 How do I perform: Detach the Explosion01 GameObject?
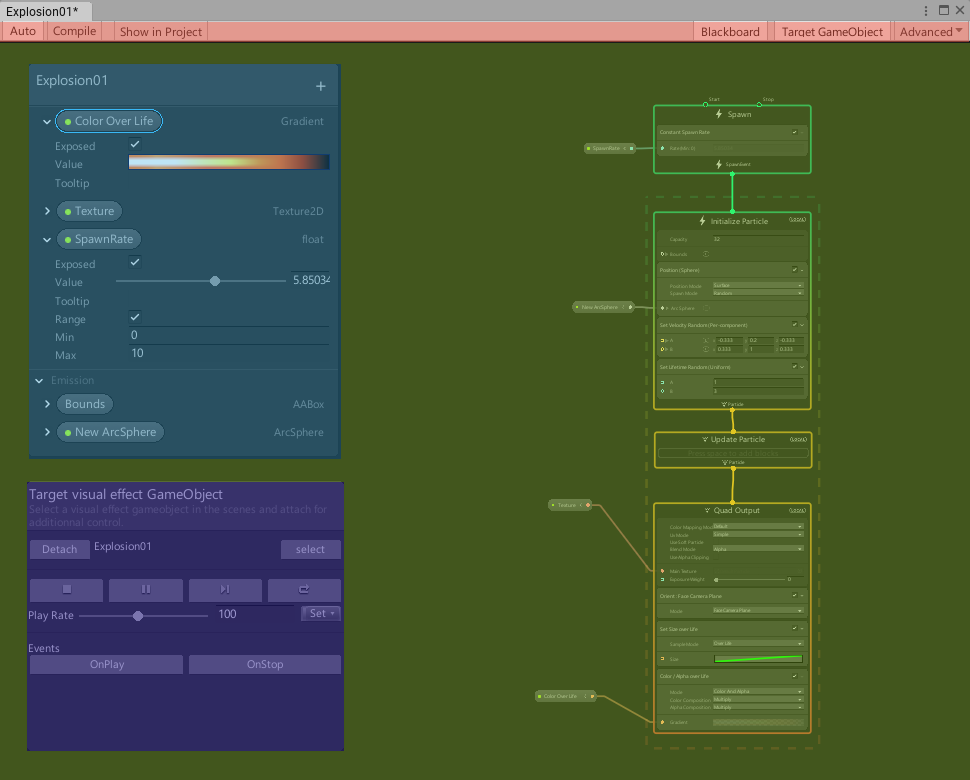[59, 549]
